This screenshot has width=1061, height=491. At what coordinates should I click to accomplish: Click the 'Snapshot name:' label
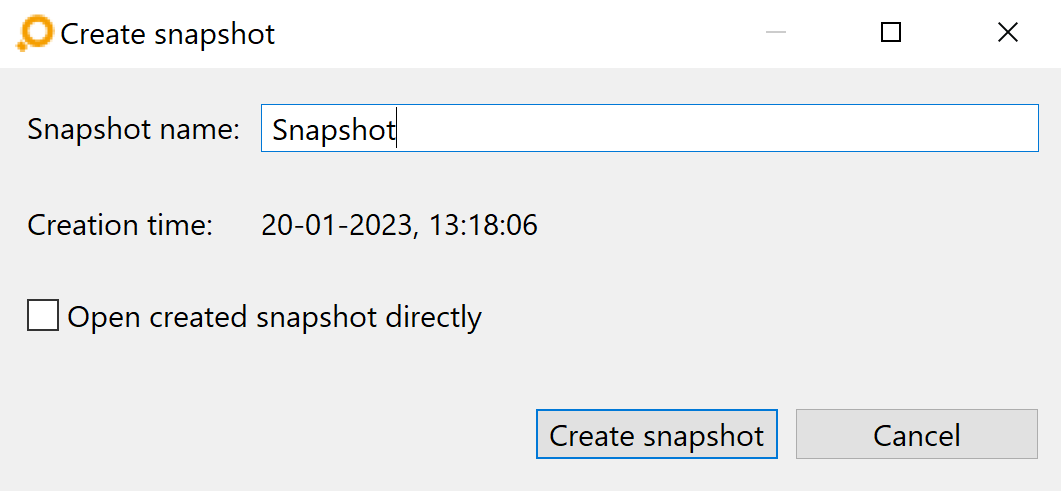134,129
